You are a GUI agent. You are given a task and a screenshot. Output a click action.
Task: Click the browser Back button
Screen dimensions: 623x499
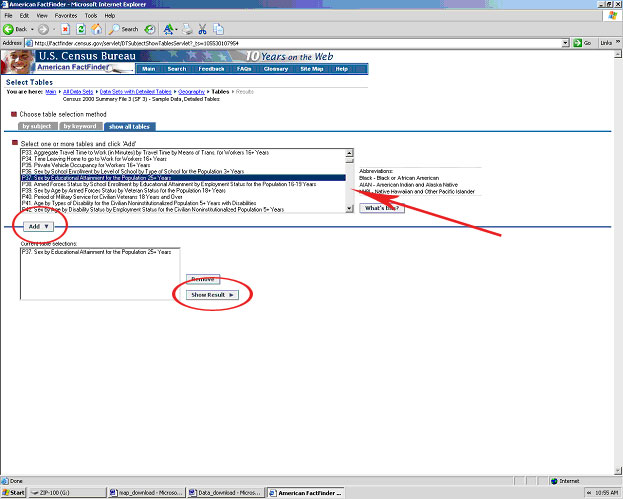click(15, 29)
